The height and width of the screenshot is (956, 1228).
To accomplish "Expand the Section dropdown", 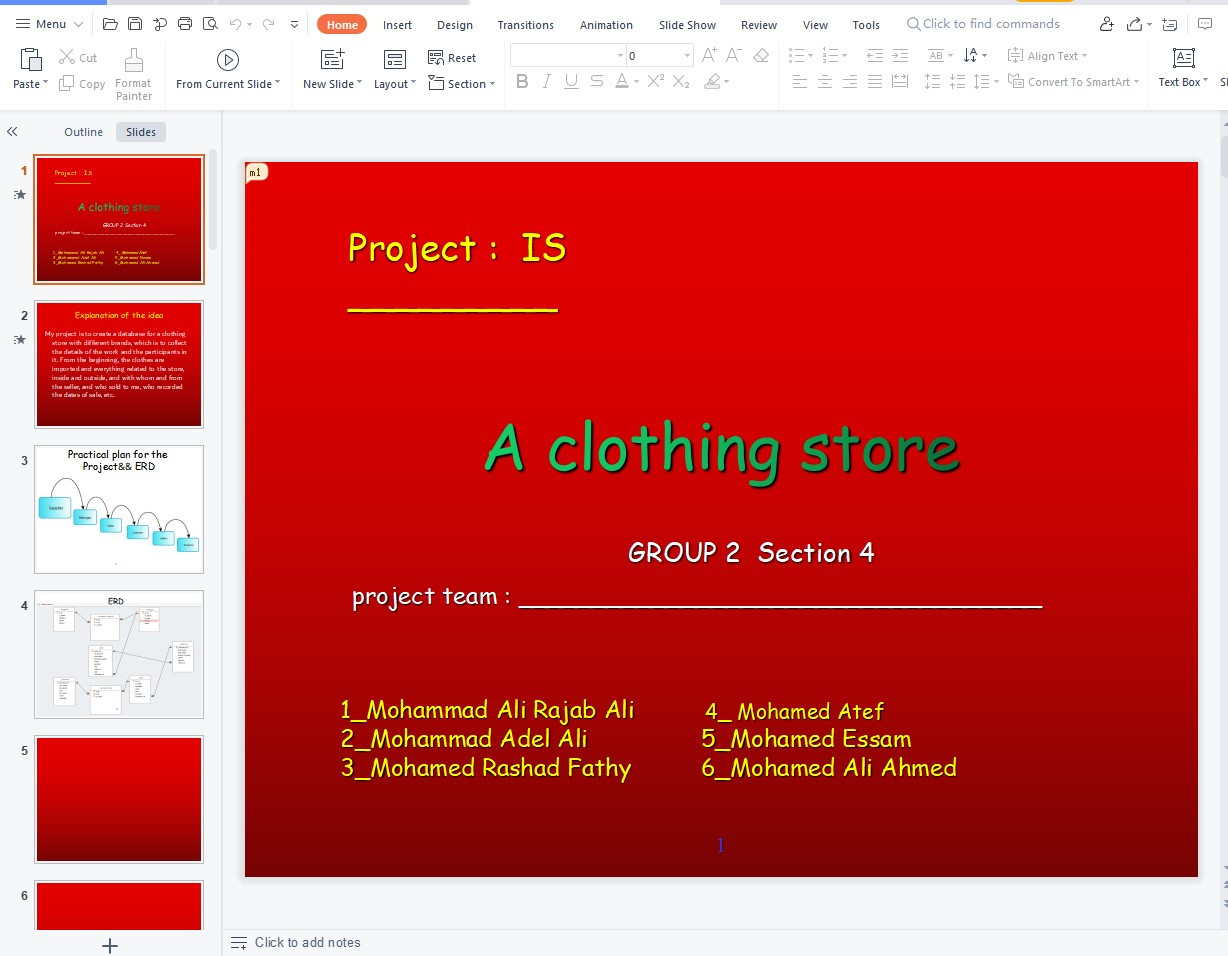I will [x=463, y=84].
